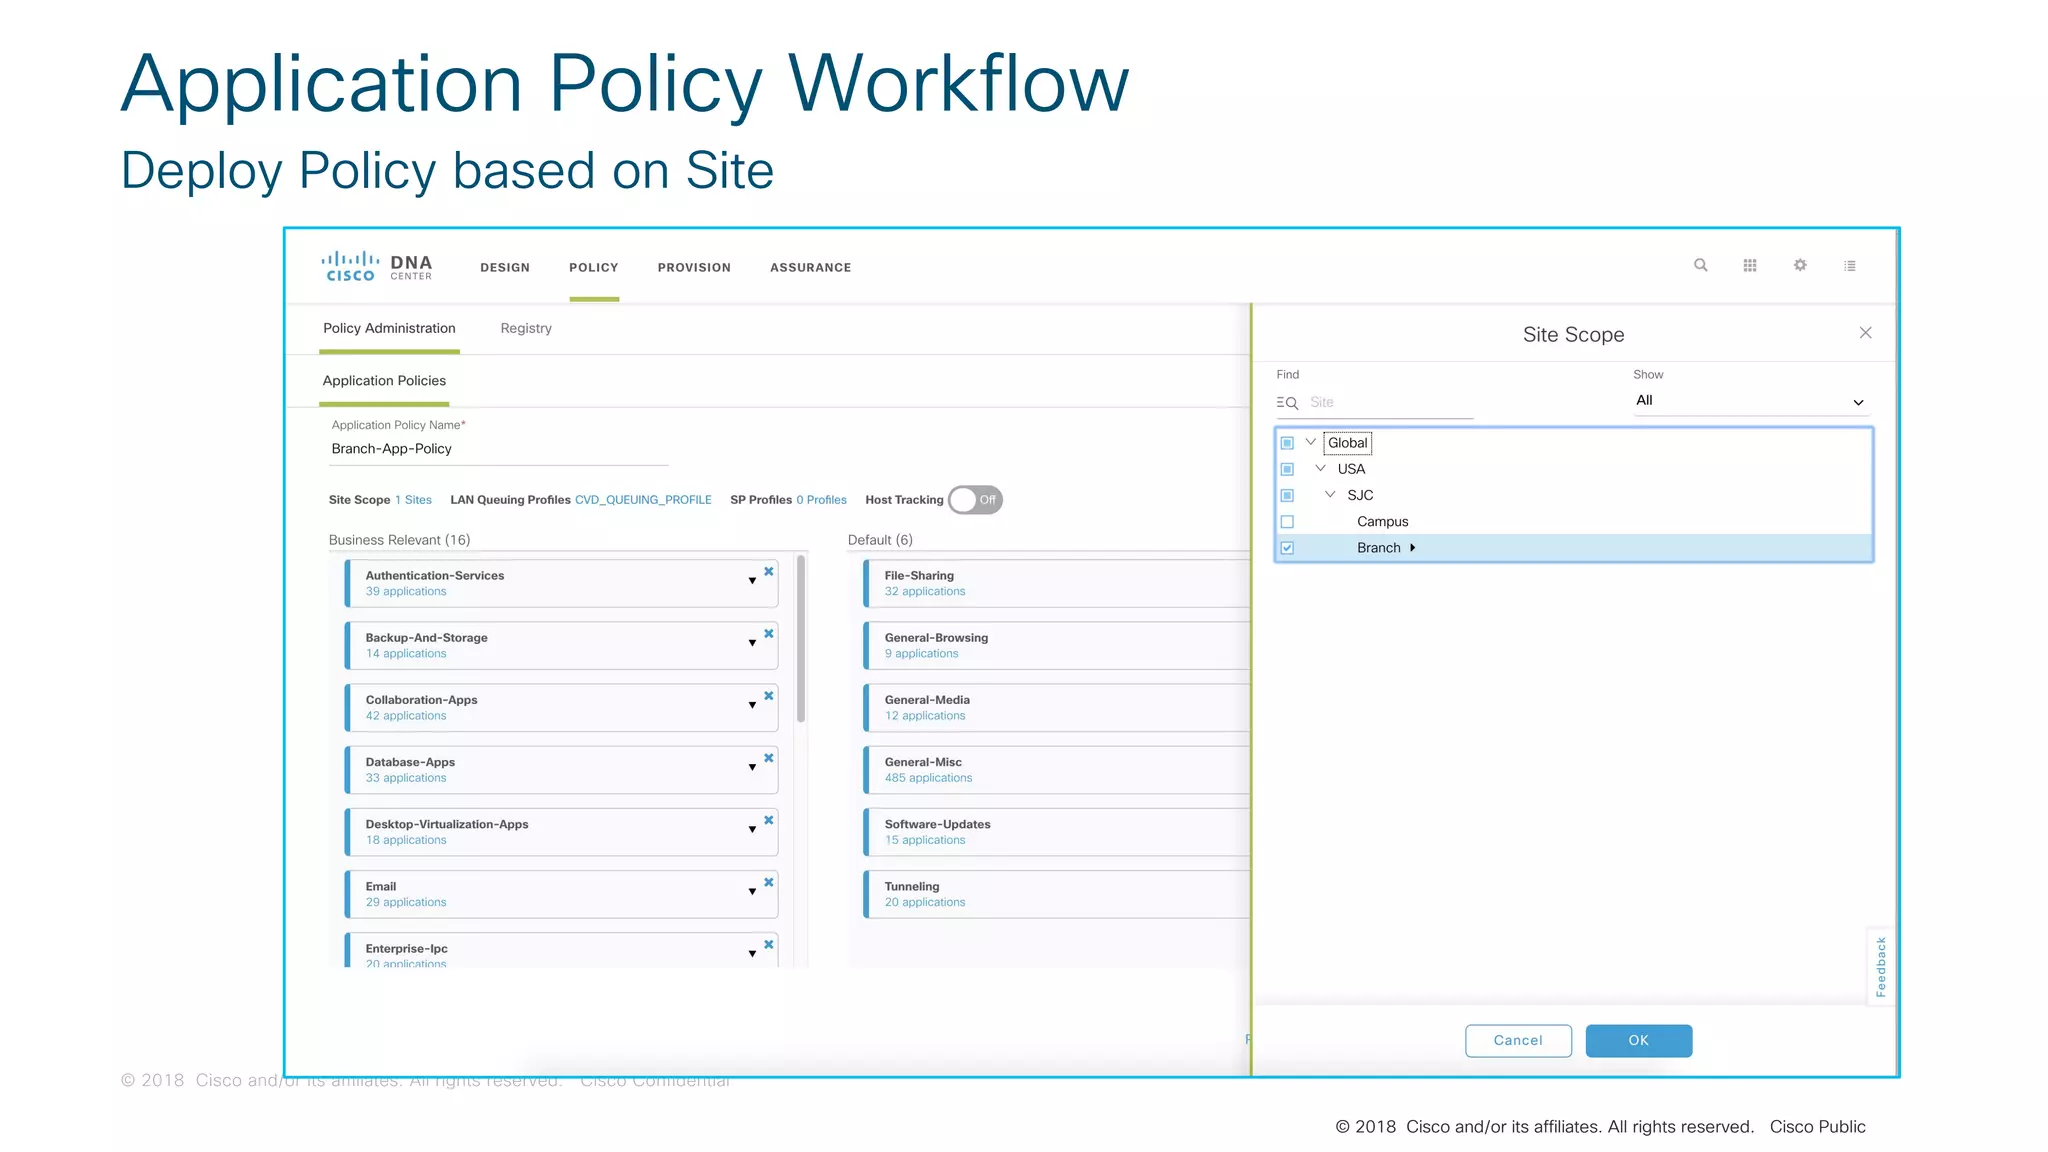
Task: Open the Show All dropdown
Action: pos(1750,401)
